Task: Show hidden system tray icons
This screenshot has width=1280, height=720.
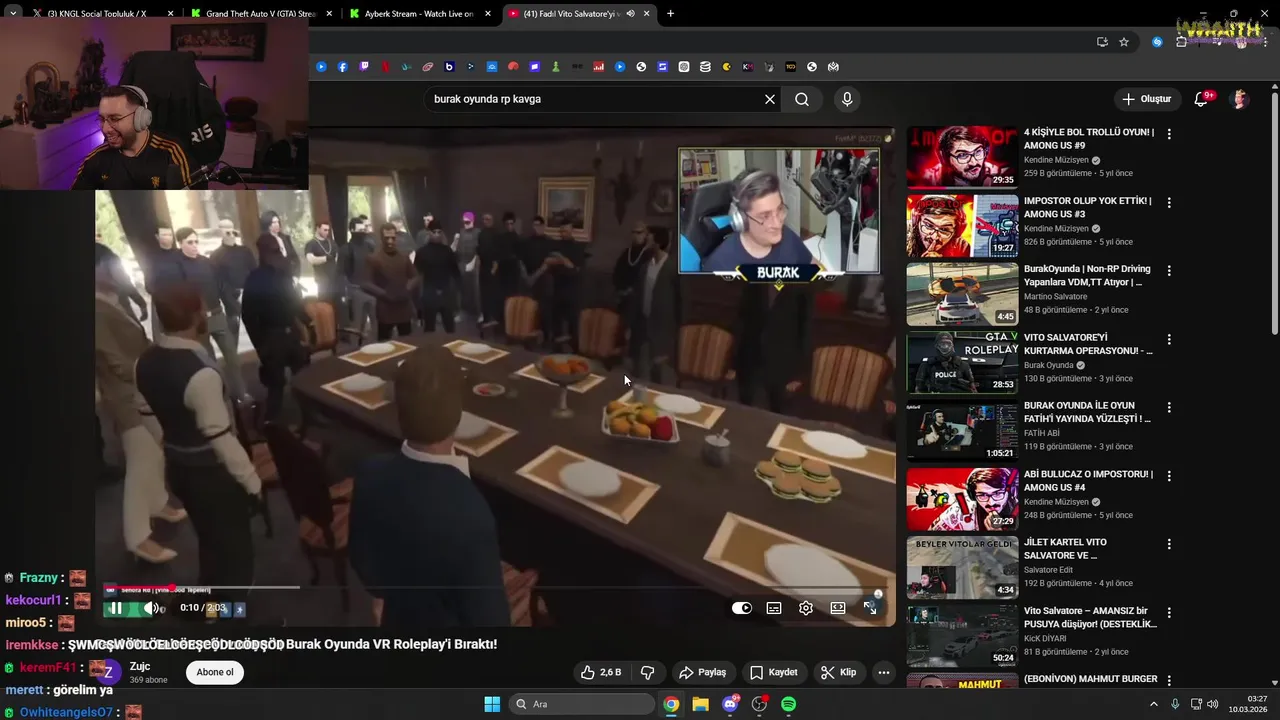Action: click(x=1153, y=704)
